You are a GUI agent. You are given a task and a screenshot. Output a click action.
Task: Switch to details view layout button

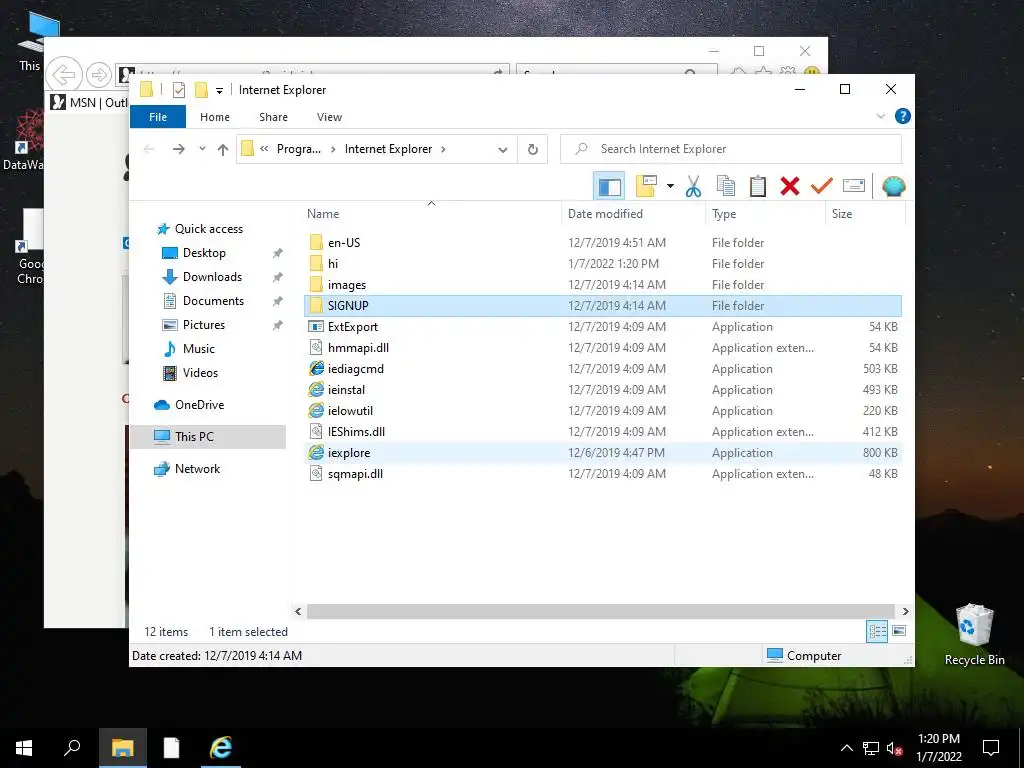pyautogui.click(x=877, y=632)
